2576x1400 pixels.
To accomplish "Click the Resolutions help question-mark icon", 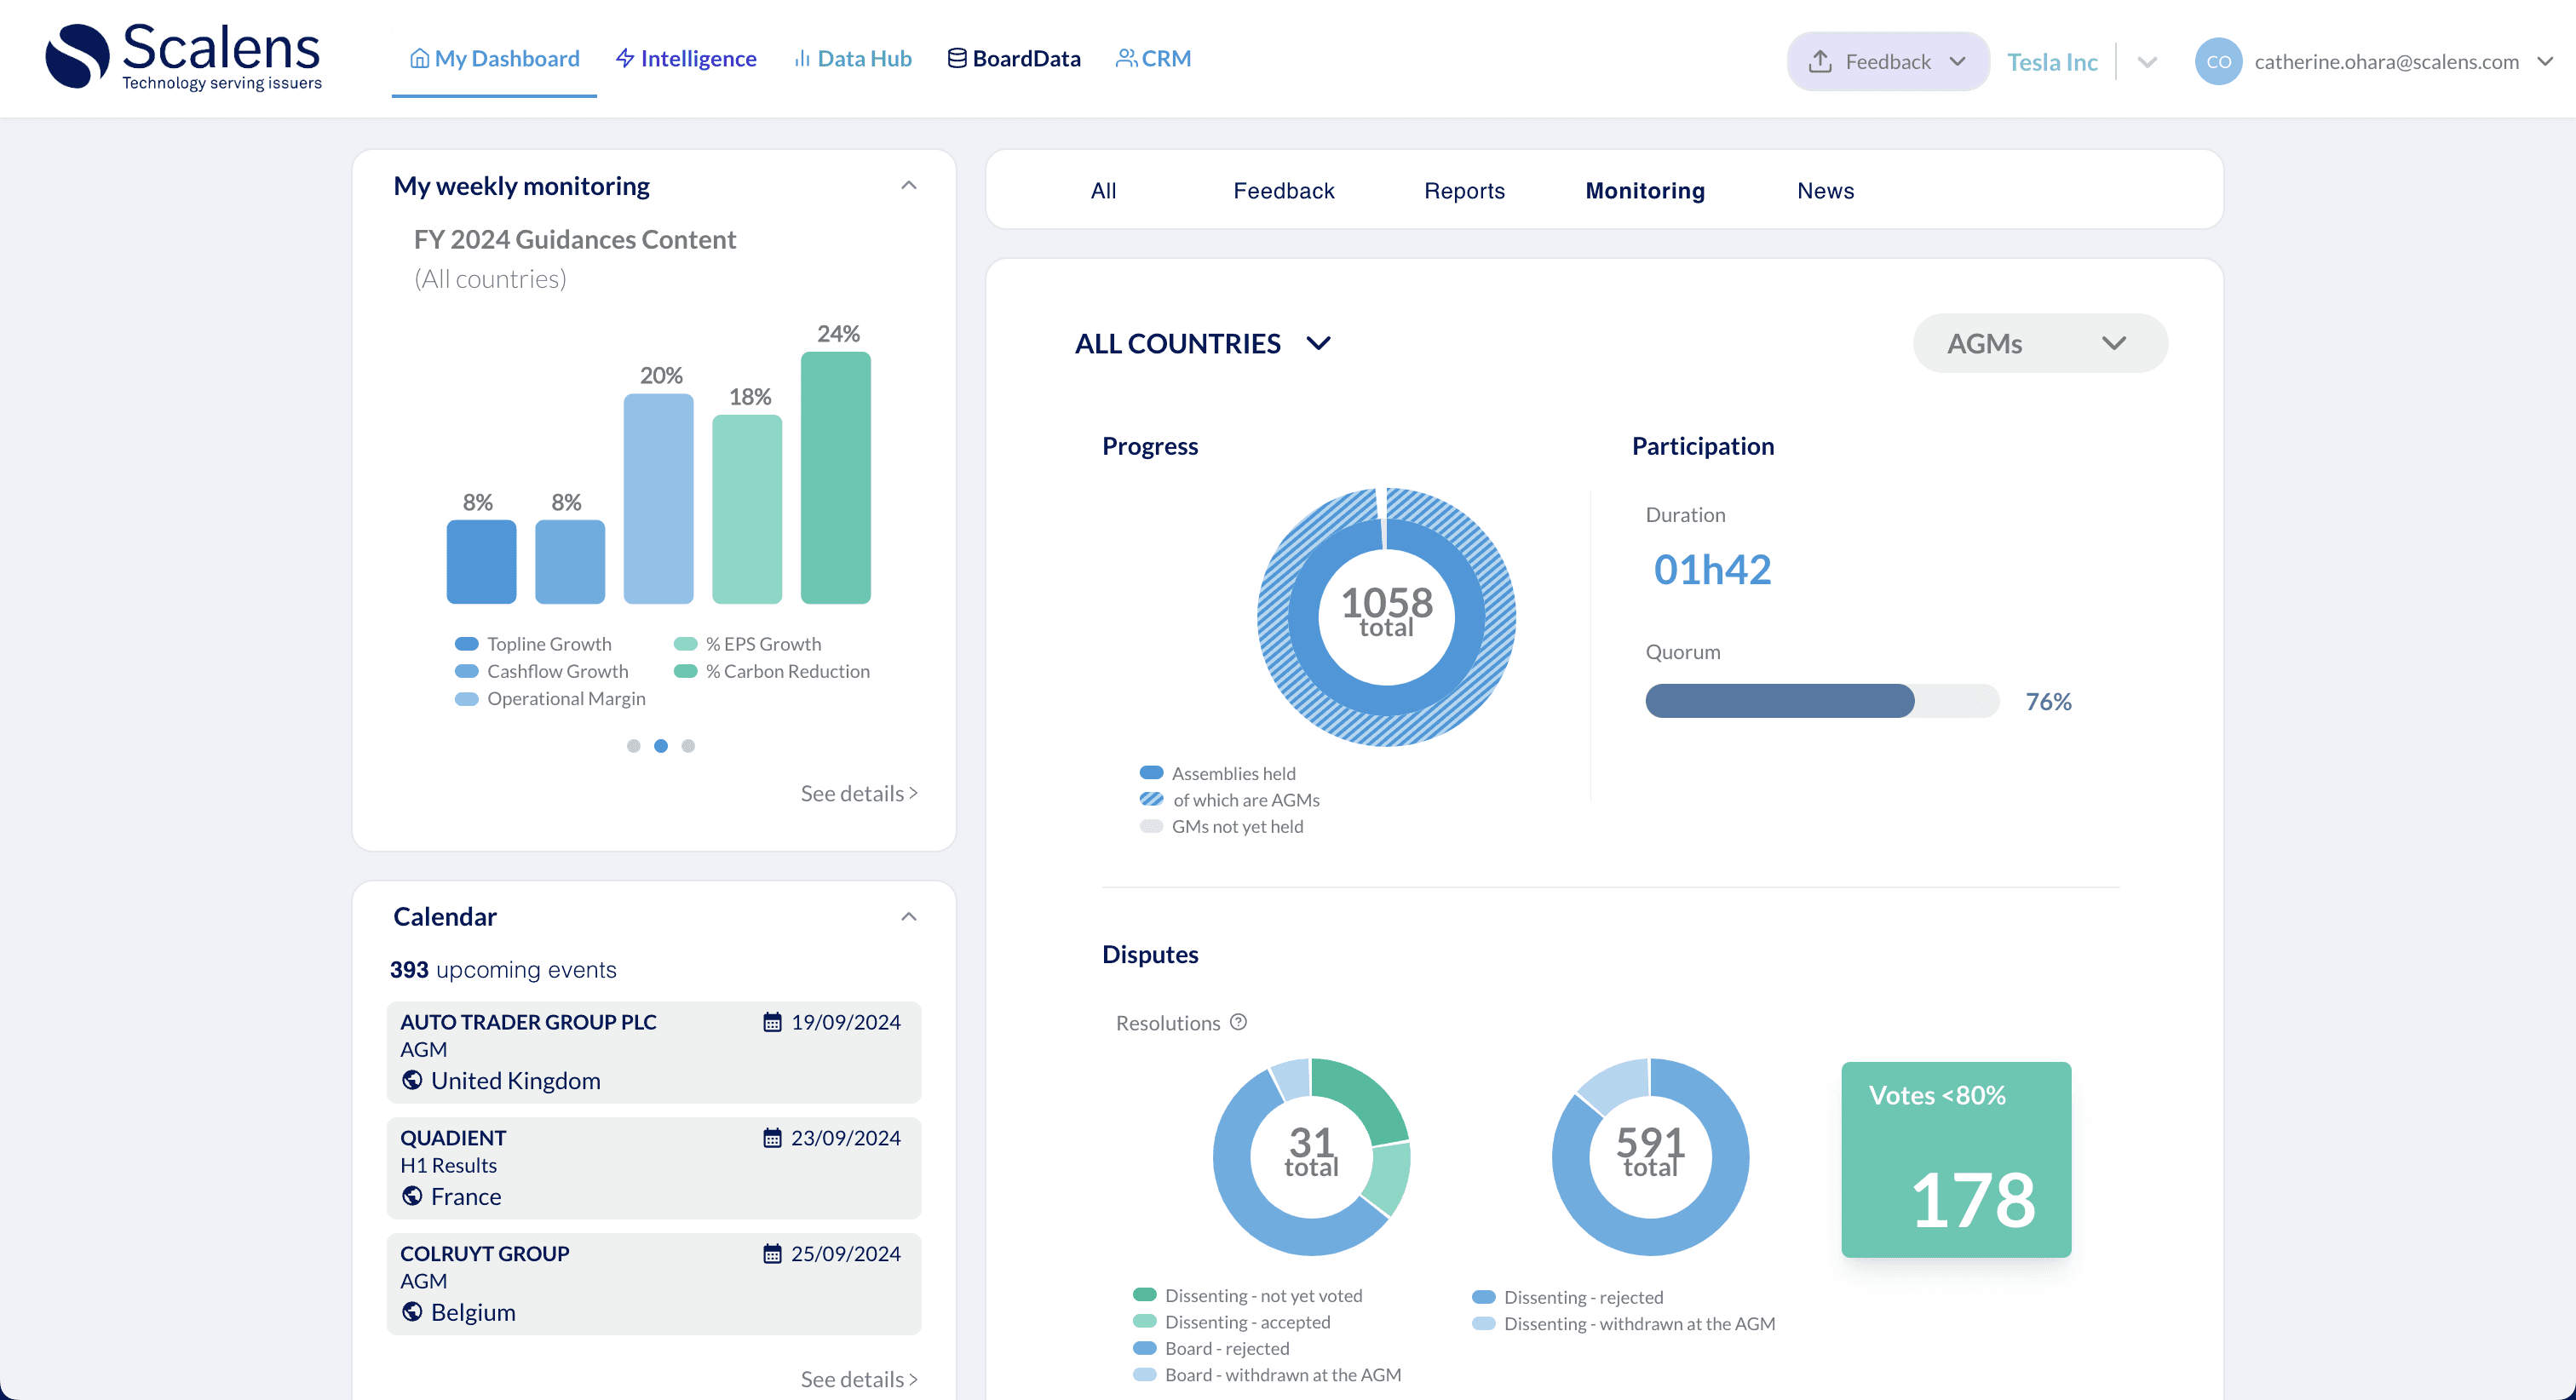I will [1238, 1022].
